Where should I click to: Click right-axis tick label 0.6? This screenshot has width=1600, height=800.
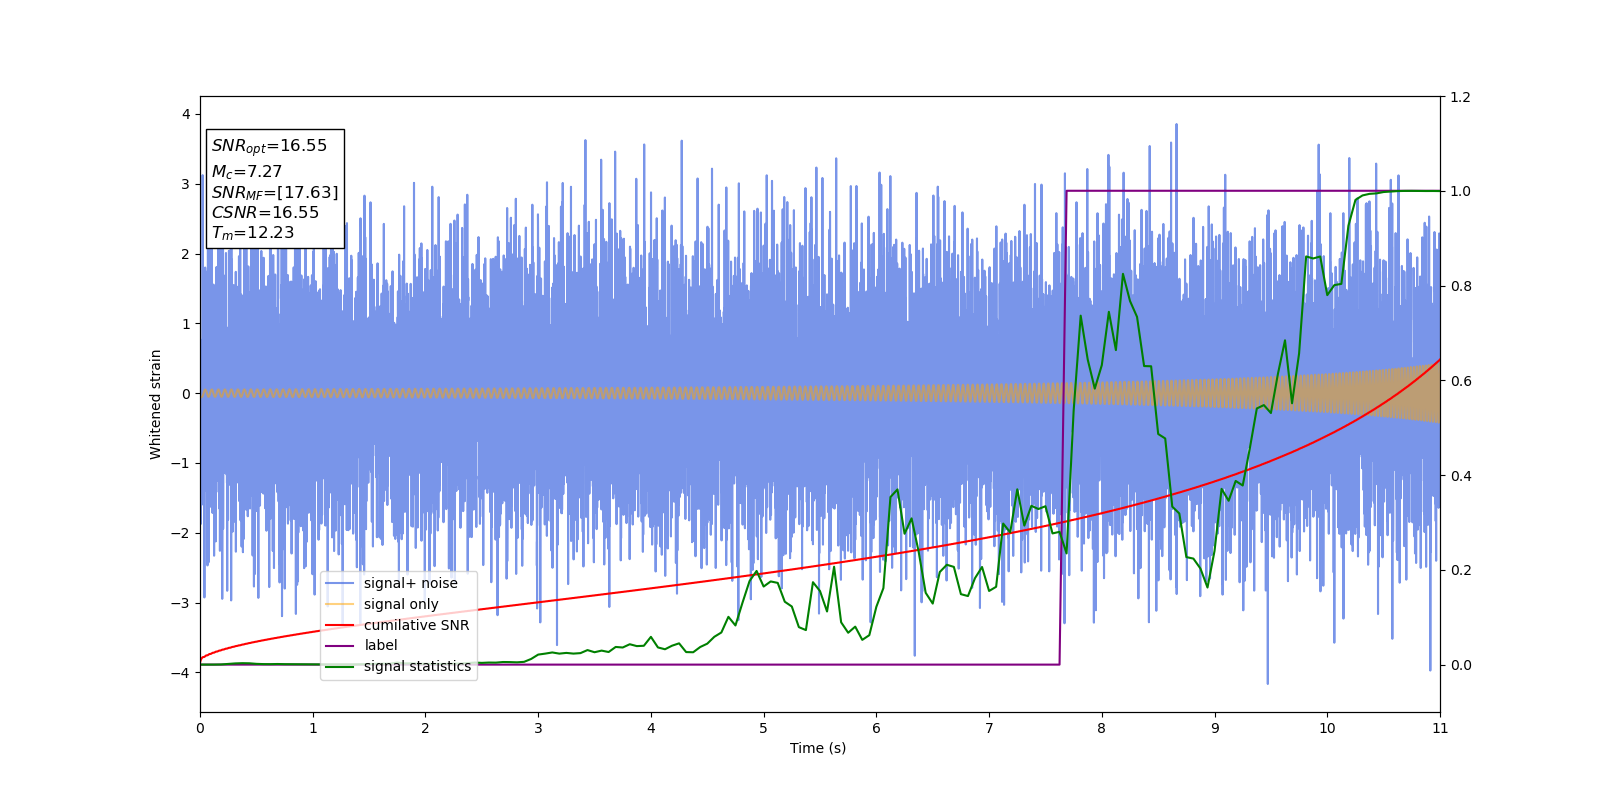coord(1461,381)
